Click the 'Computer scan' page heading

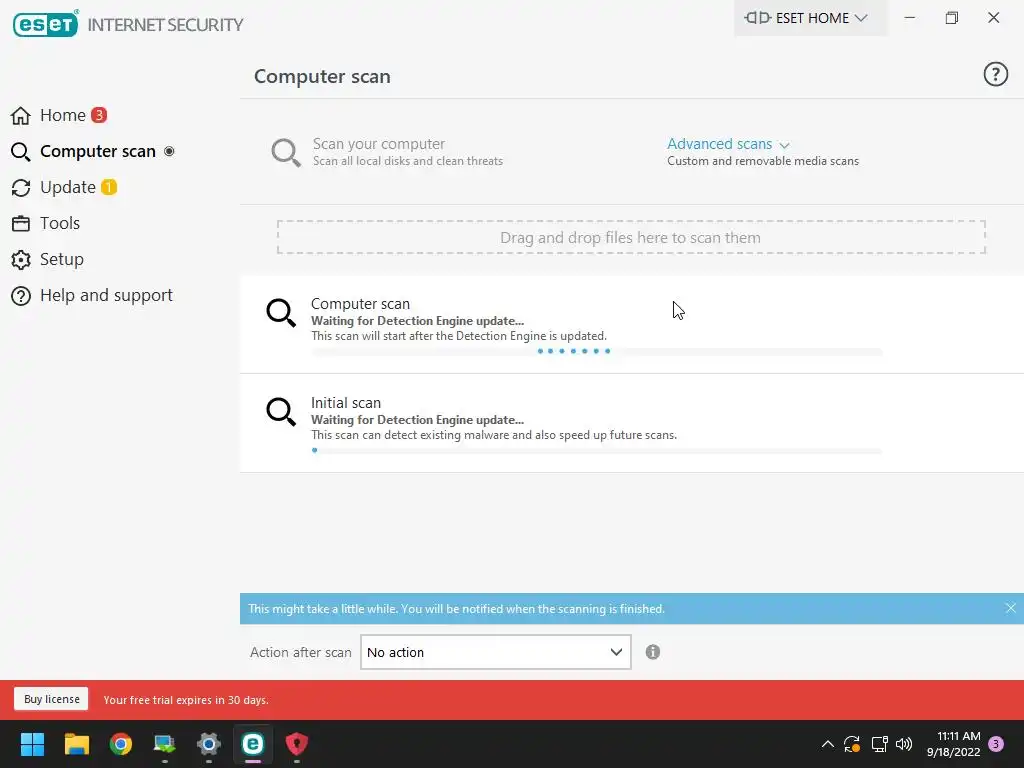coord(322,76)
